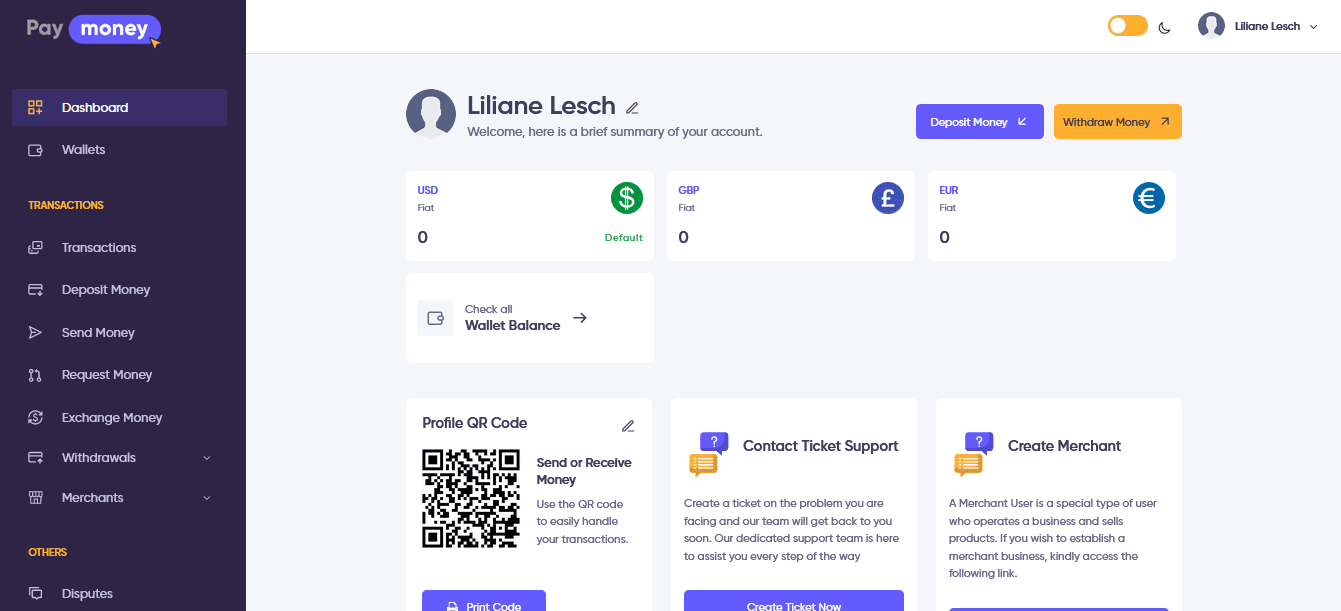Click the Deposit Money button
The height and width of the screenshot is (611, 1341).
[980, 122]
